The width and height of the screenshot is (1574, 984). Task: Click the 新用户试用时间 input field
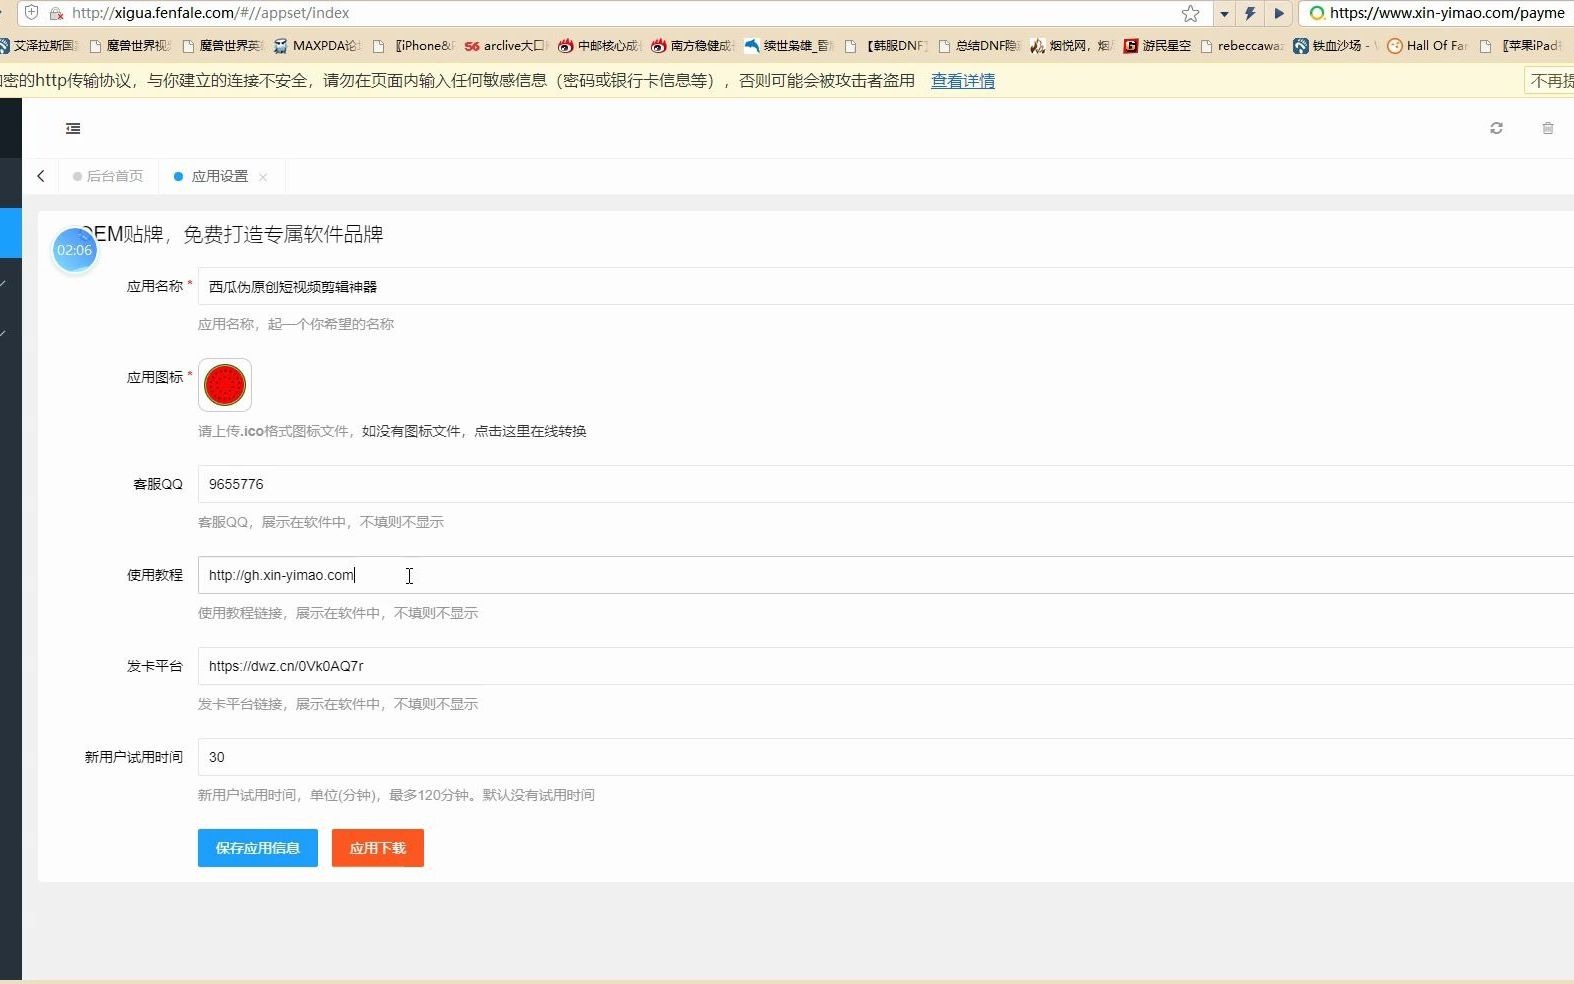click(886, 757)
